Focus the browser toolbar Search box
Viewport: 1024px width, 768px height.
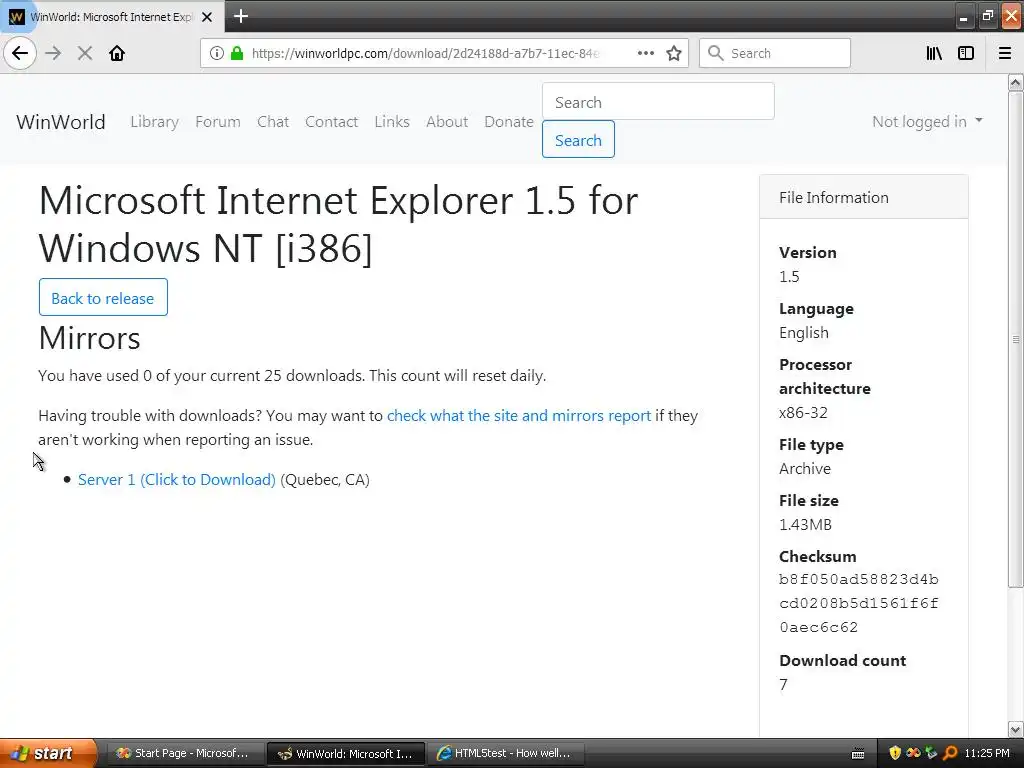point(775,53)
